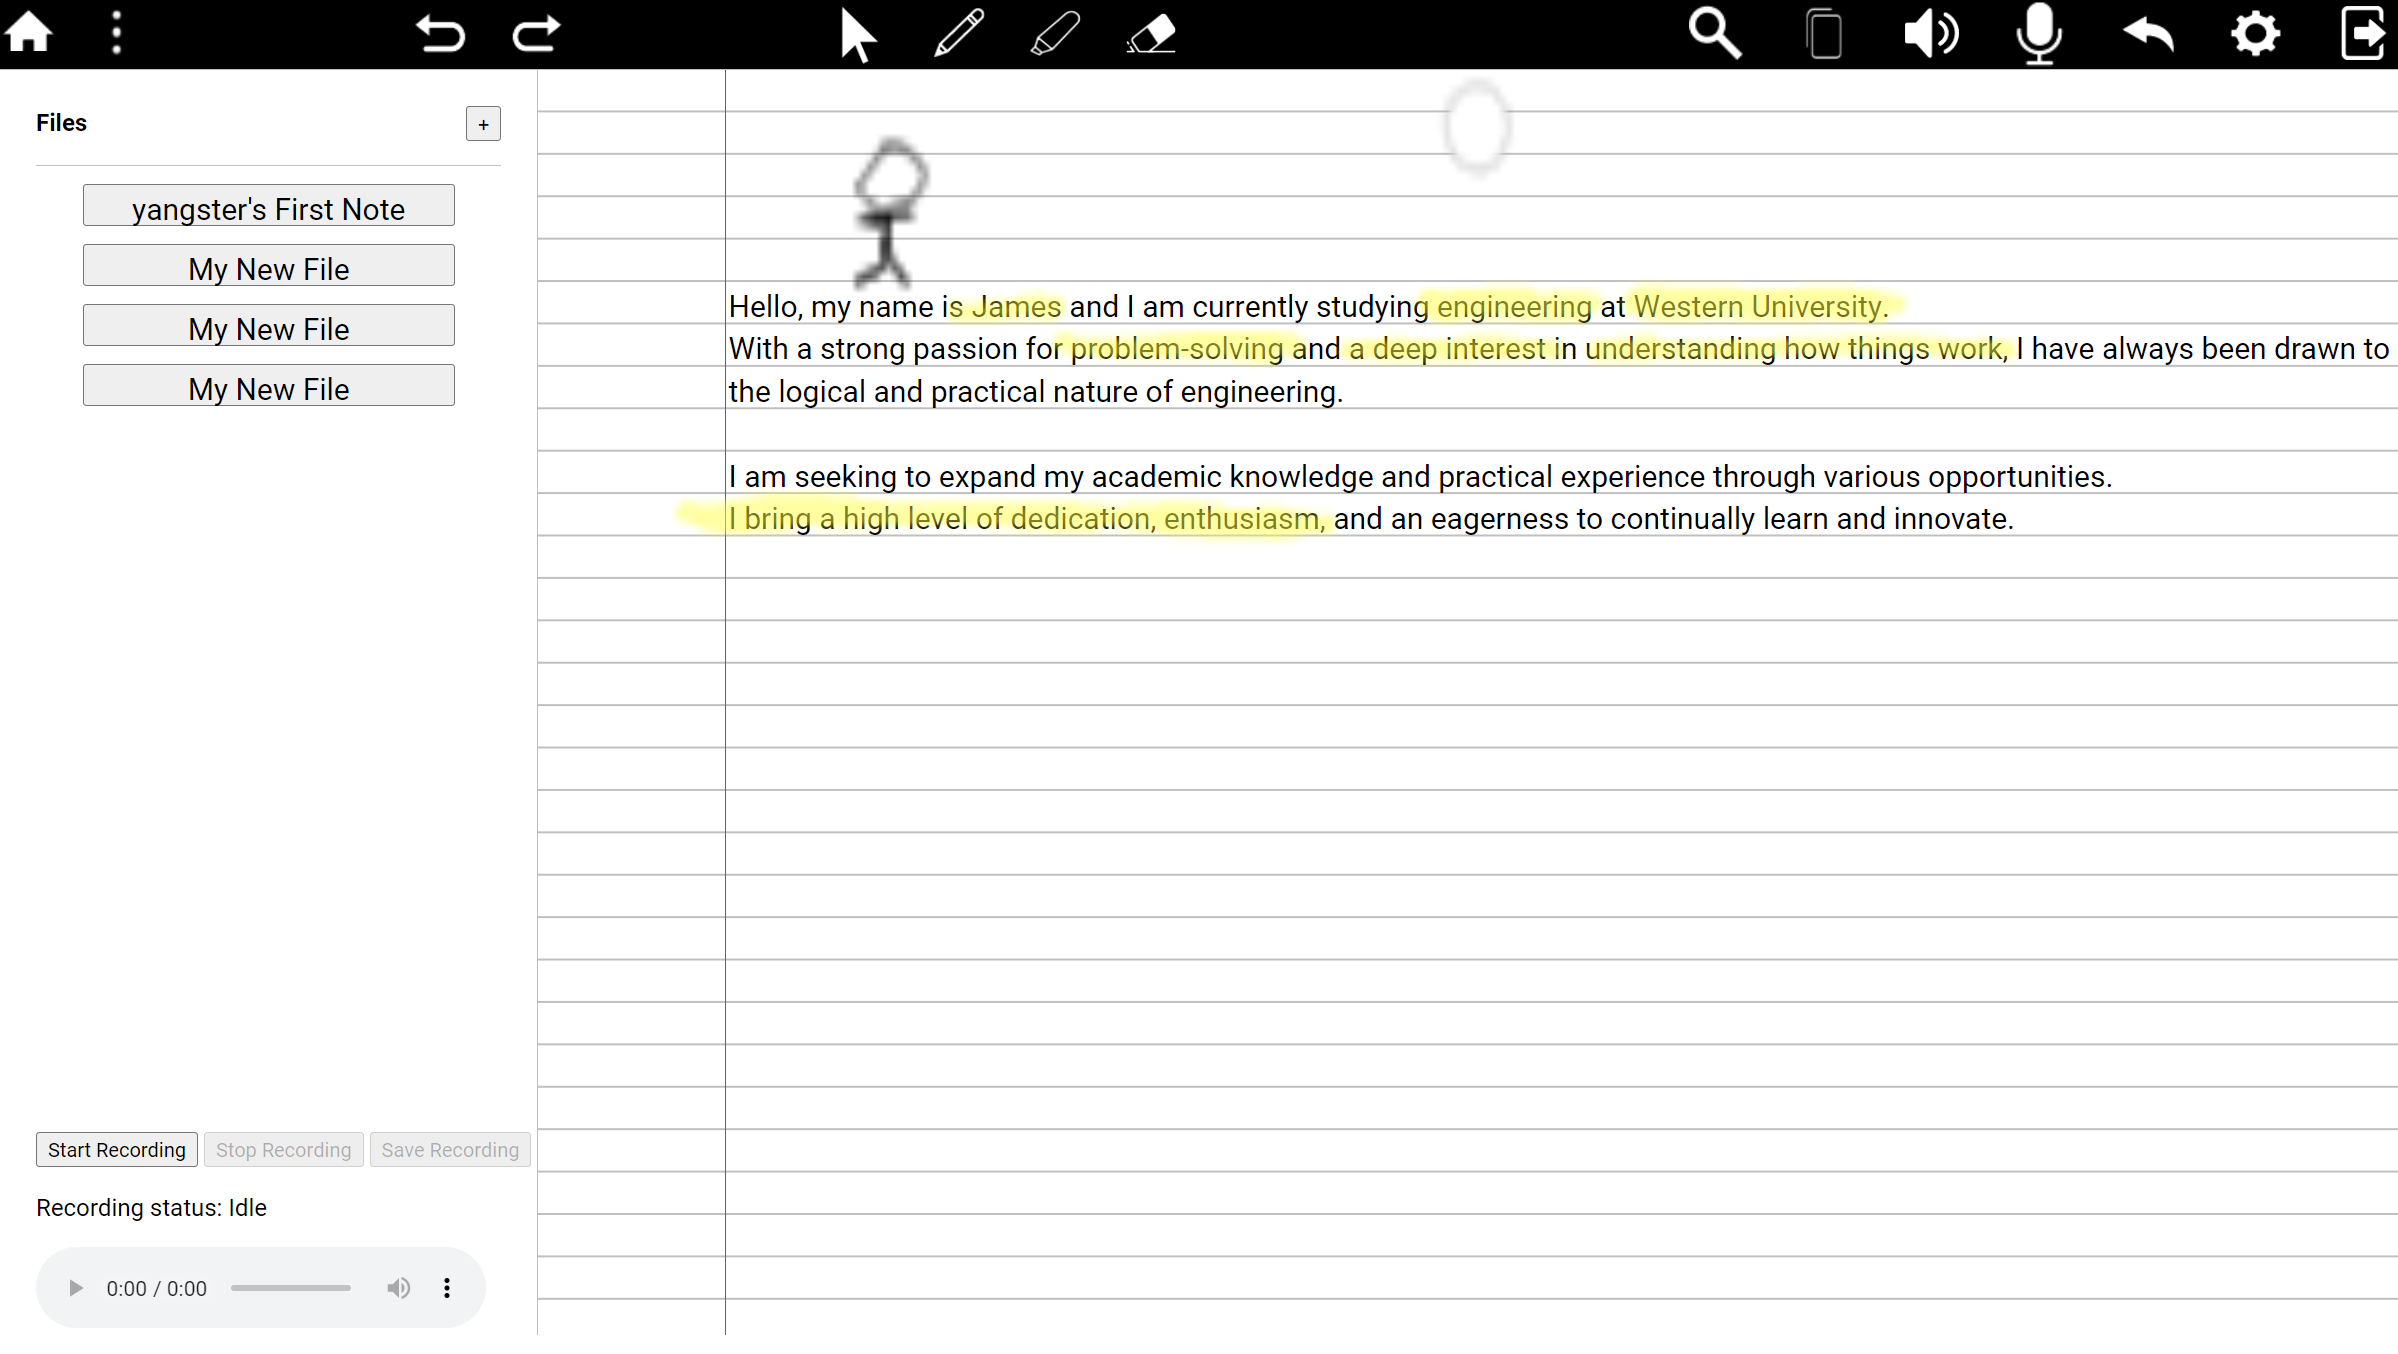The height and width of the screenshot is (1354, 2398).
Task: Select the Pen drawing tool
Action: pyautogui.click(x=958, y=33)
